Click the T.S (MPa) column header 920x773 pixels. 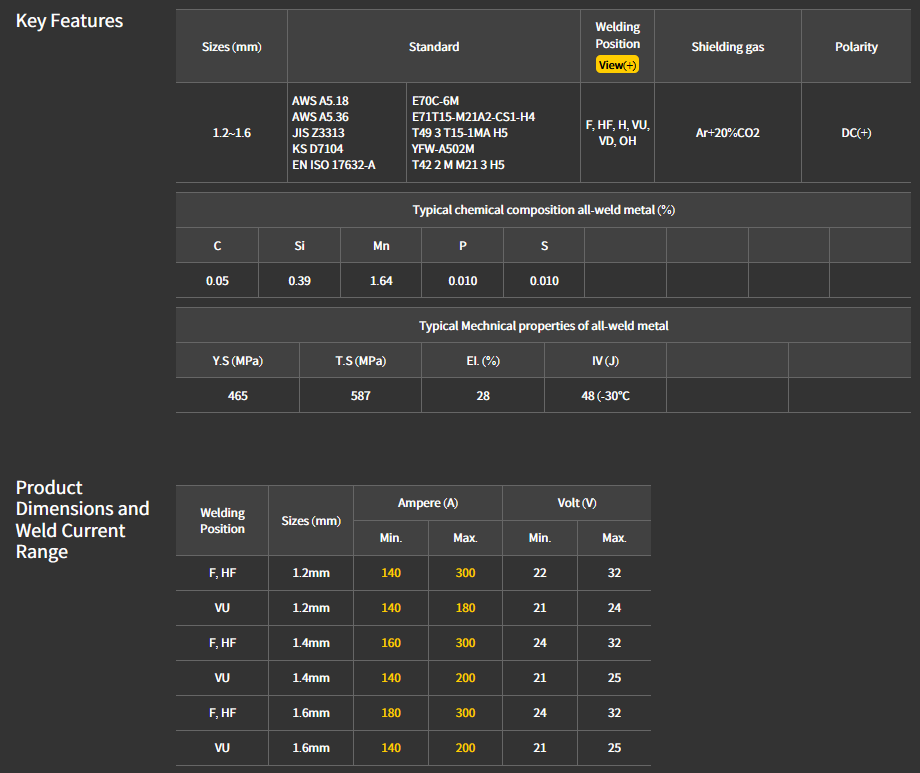pos(360,361)
